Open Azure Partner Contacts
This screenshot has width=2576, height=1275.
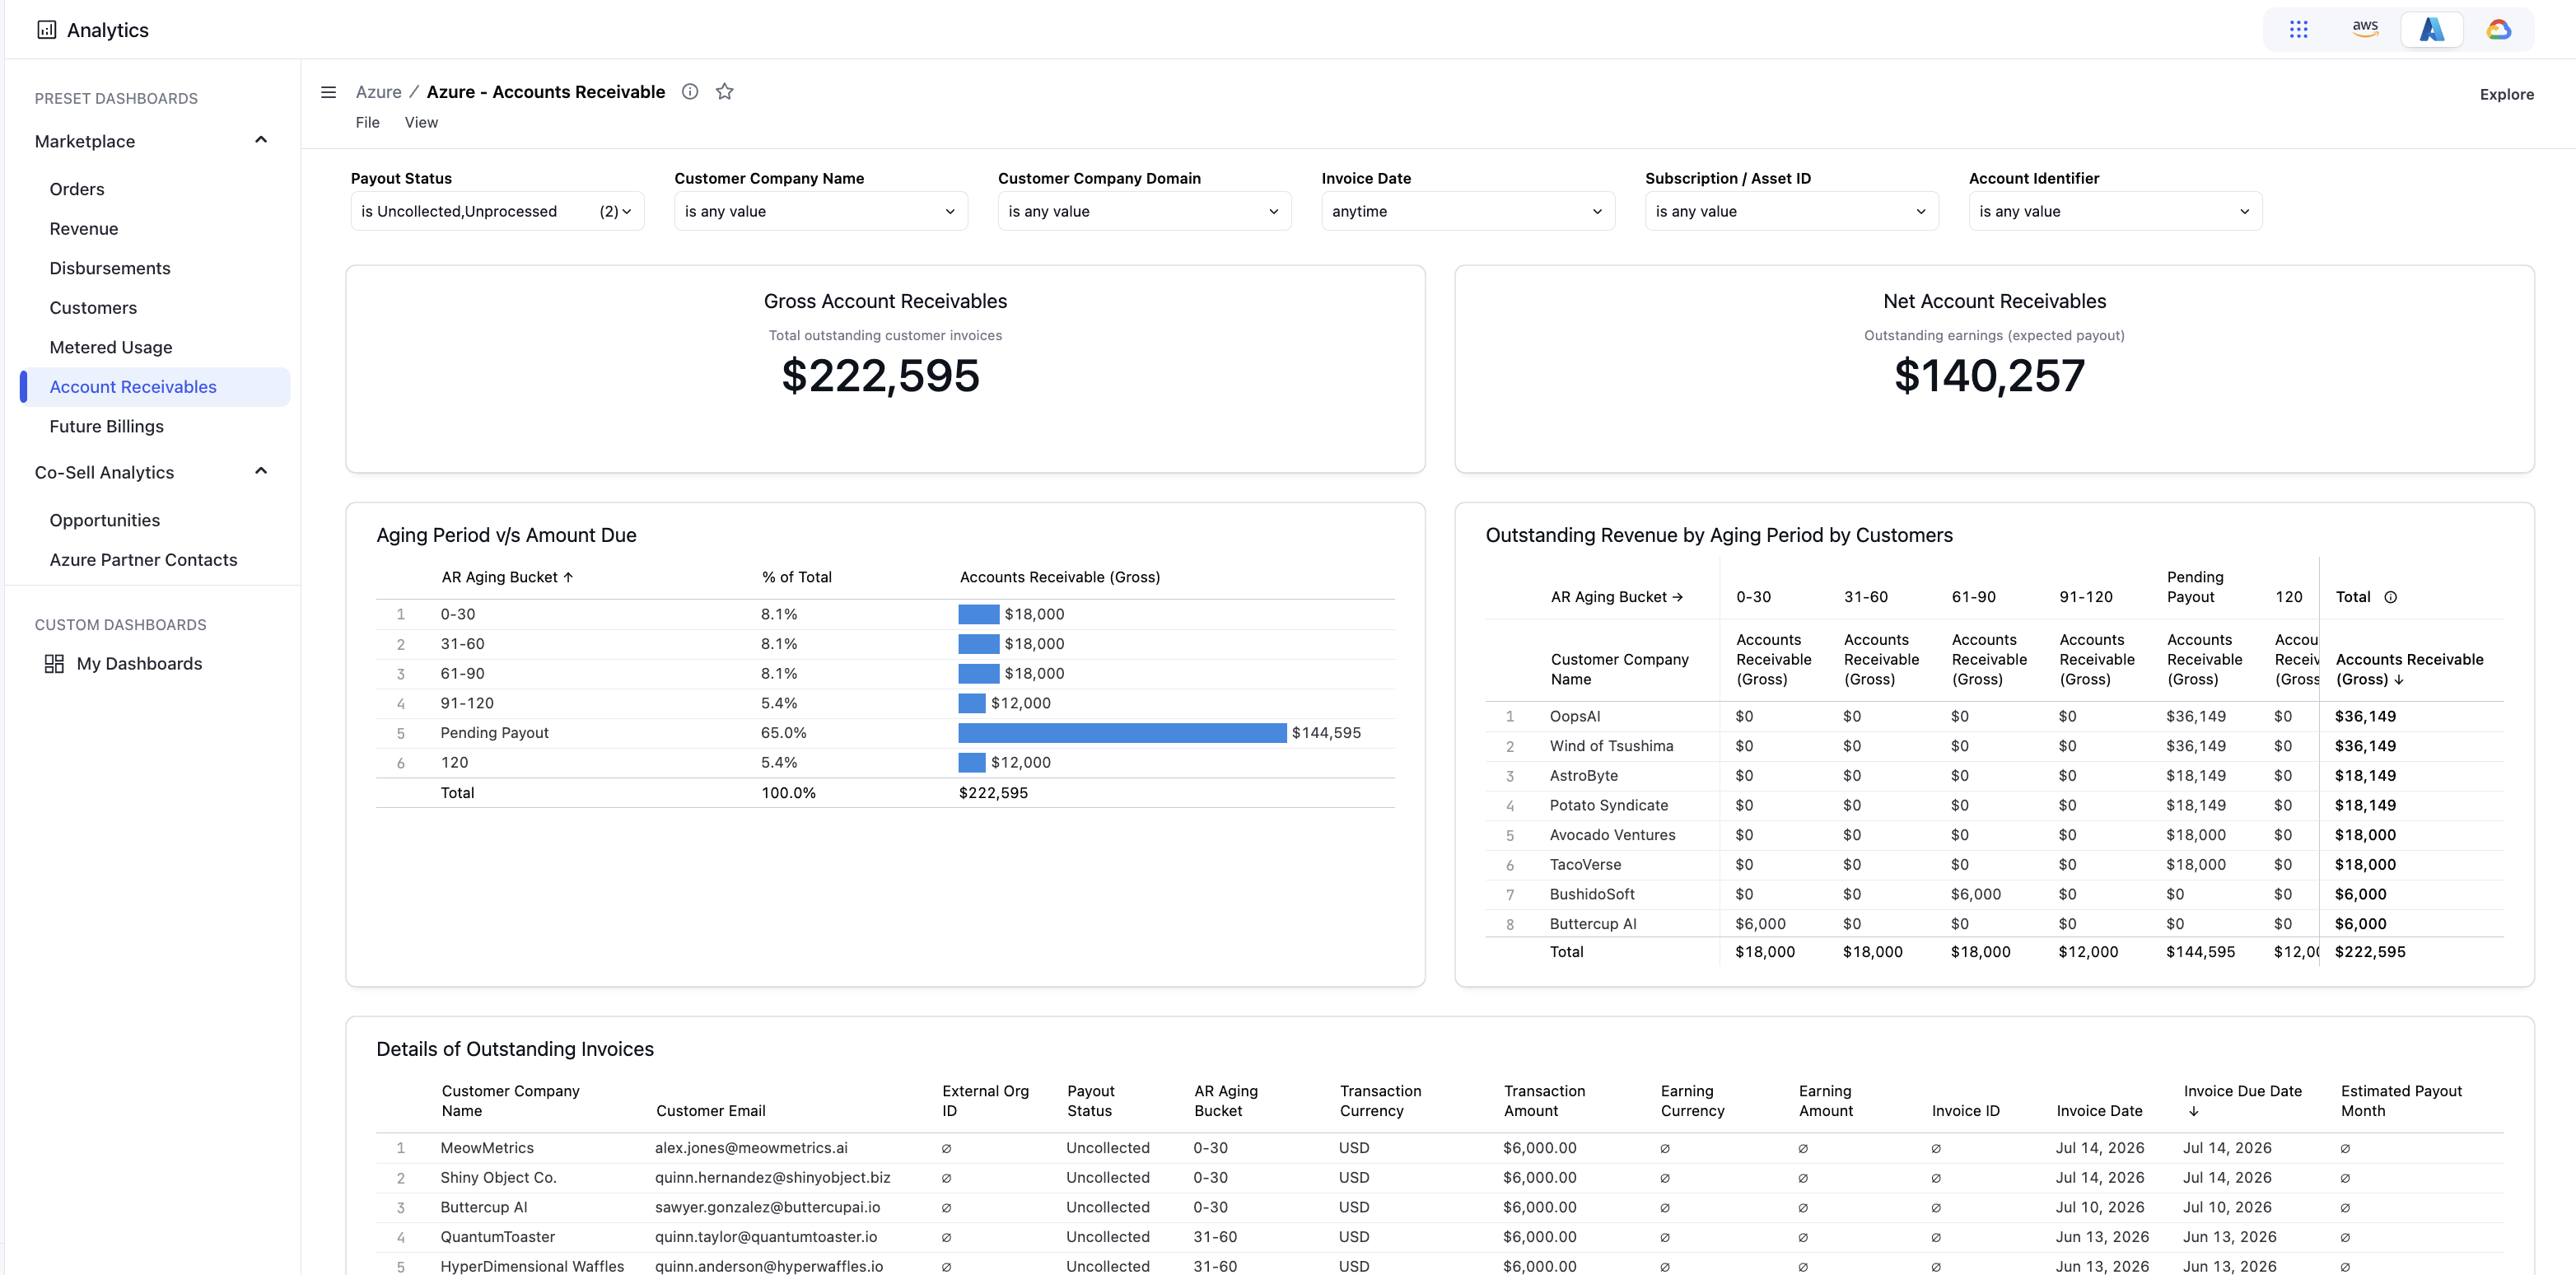click(x=143, y=560)
